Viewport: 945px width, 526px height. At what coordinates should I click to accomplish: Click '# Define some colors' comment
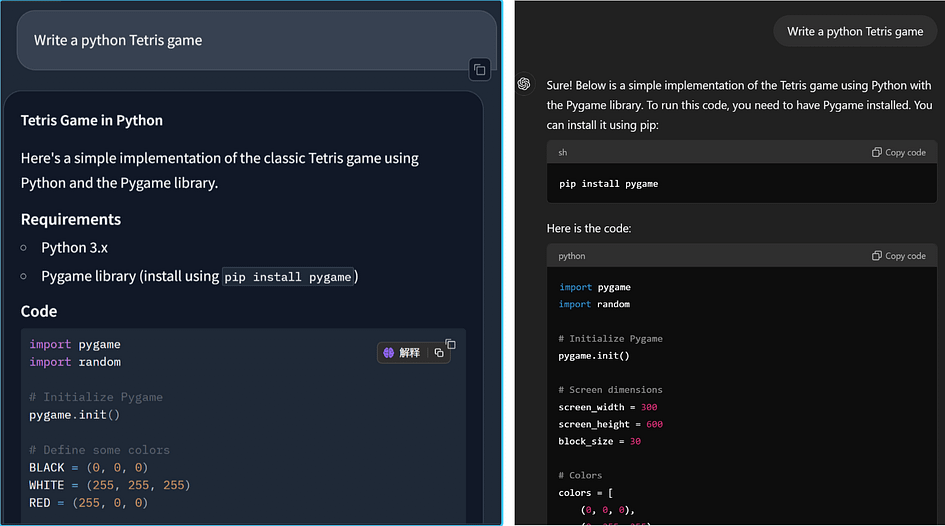pos(99,450)
